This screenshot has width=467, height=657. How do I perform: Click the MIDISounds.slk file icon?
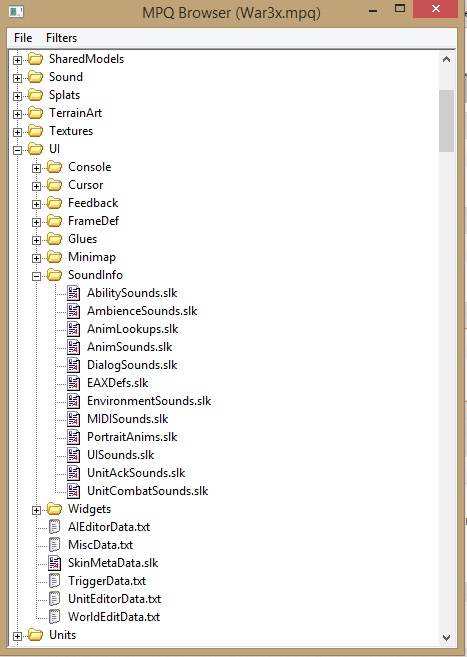click(x=73, y=419)
